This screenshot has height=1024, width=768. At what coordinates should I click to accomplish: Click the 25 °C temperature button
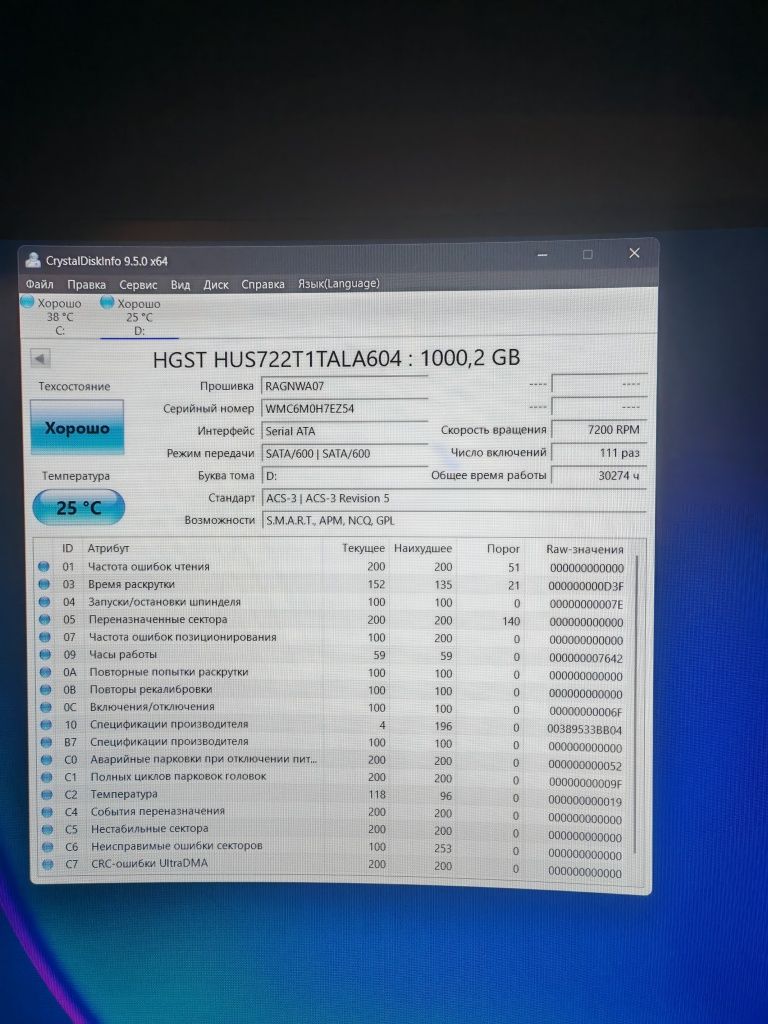click(78, 507)
